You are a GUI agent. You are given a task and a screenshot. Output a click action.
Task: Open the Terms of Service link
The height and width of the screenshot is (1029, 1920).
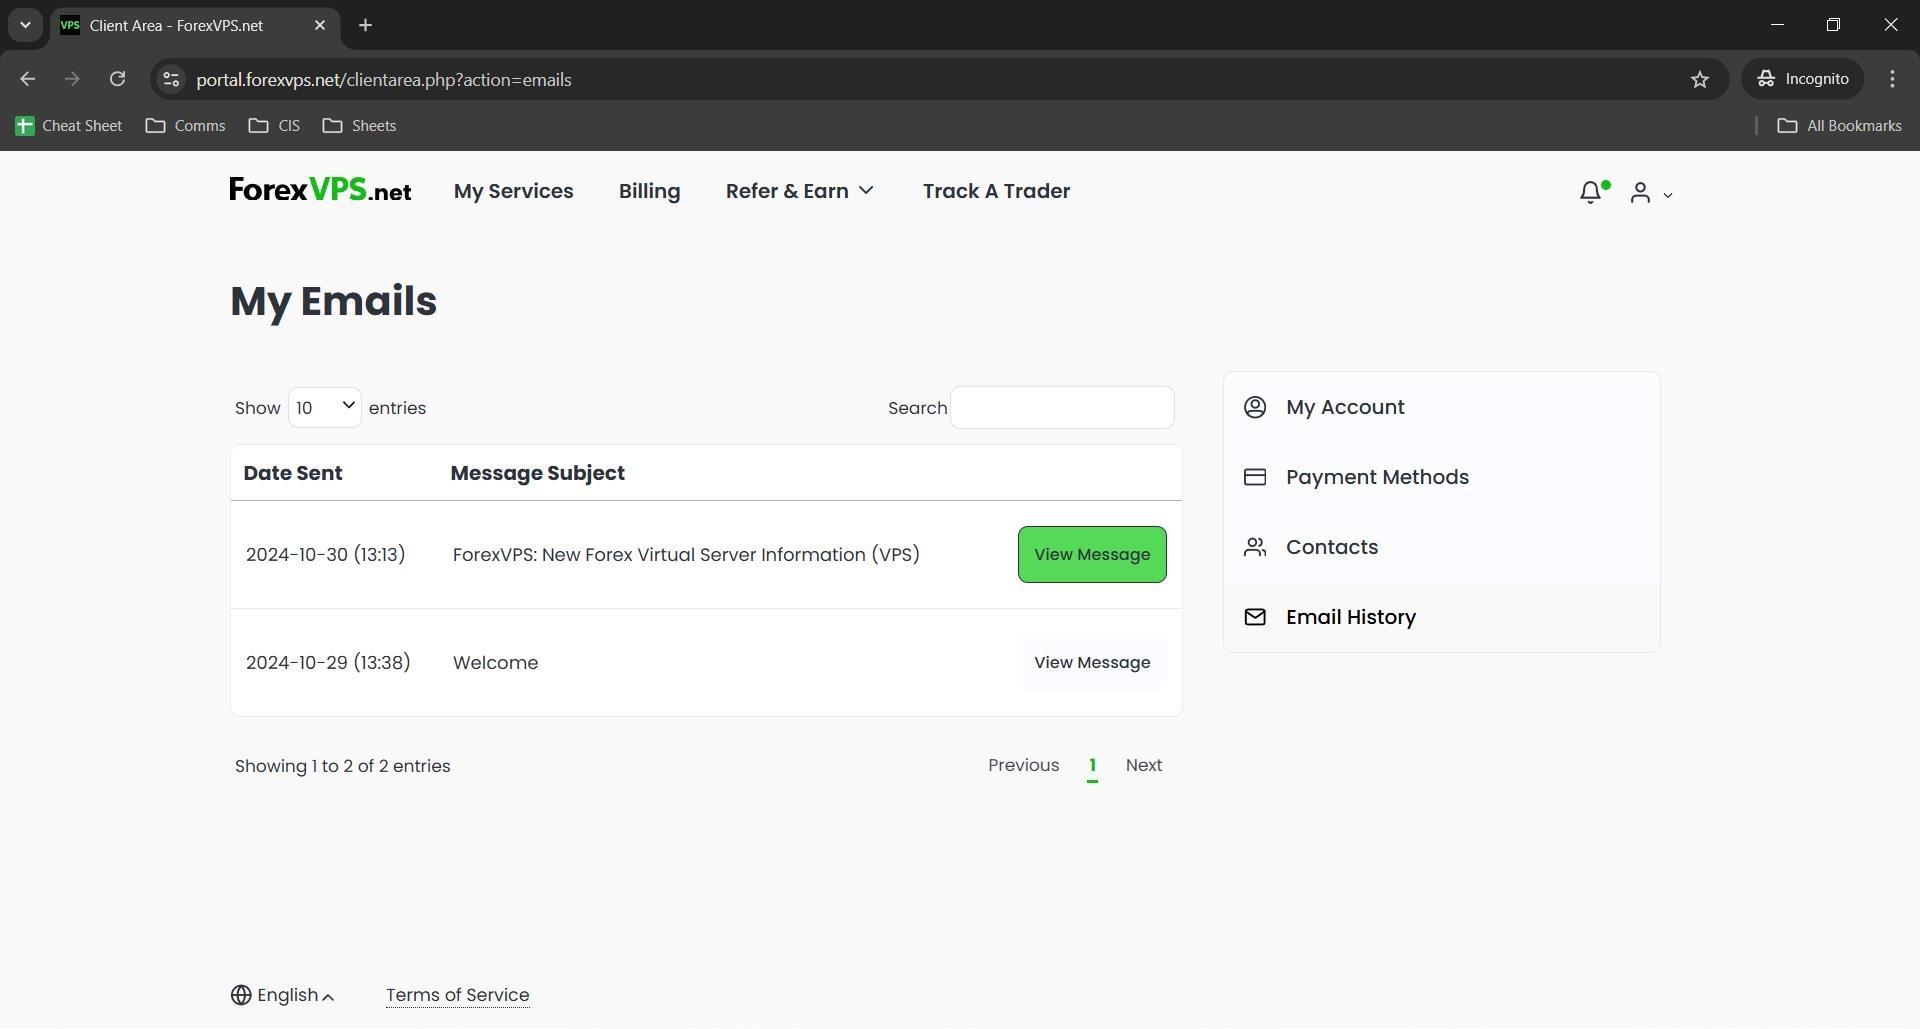(457, 995)
